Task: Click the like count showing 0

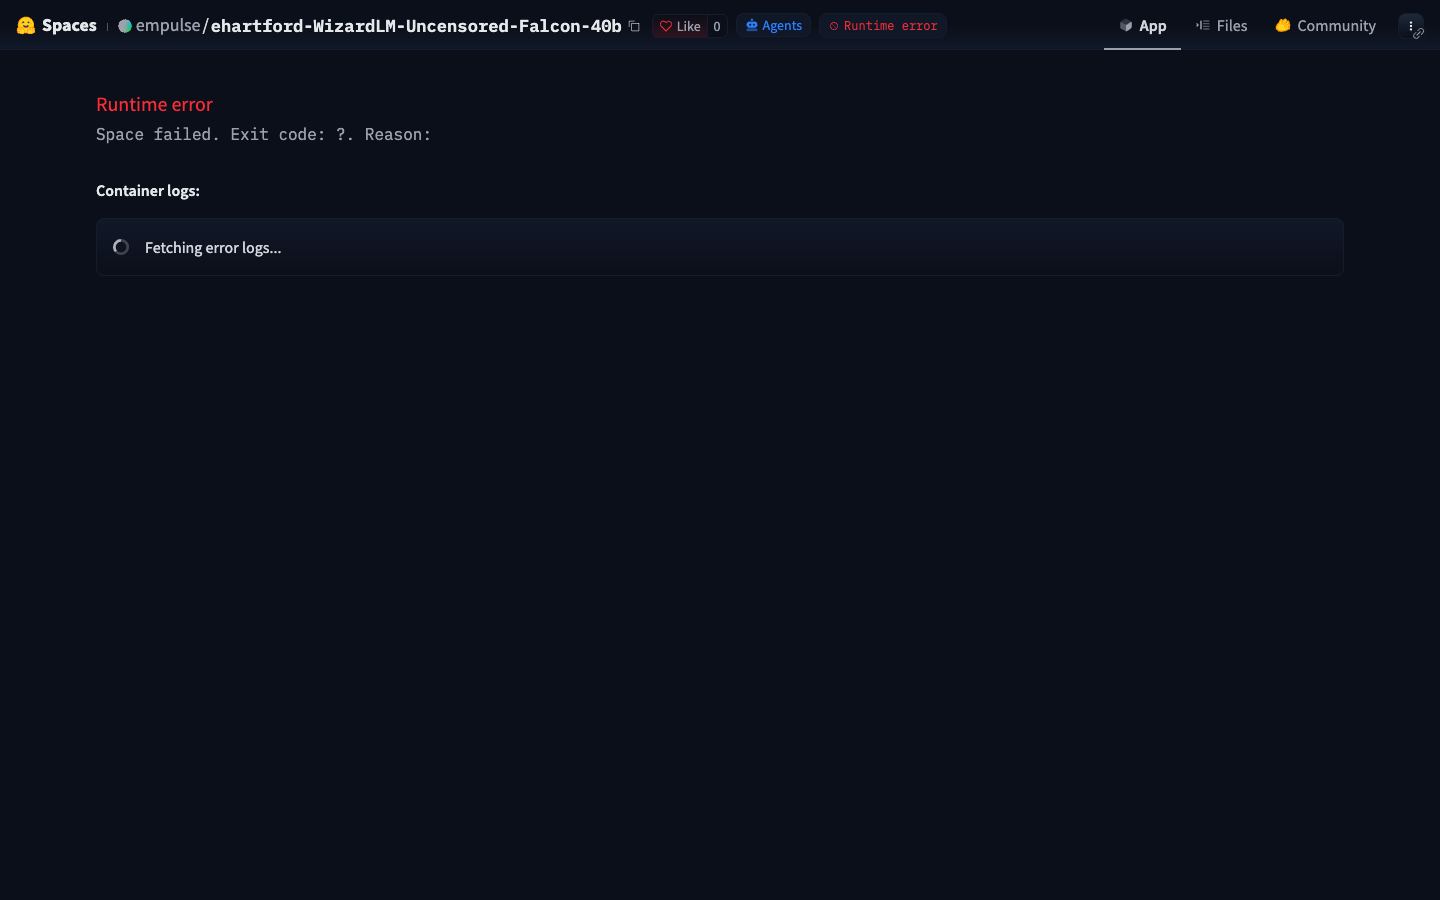Action: click(x=716, y=26)
